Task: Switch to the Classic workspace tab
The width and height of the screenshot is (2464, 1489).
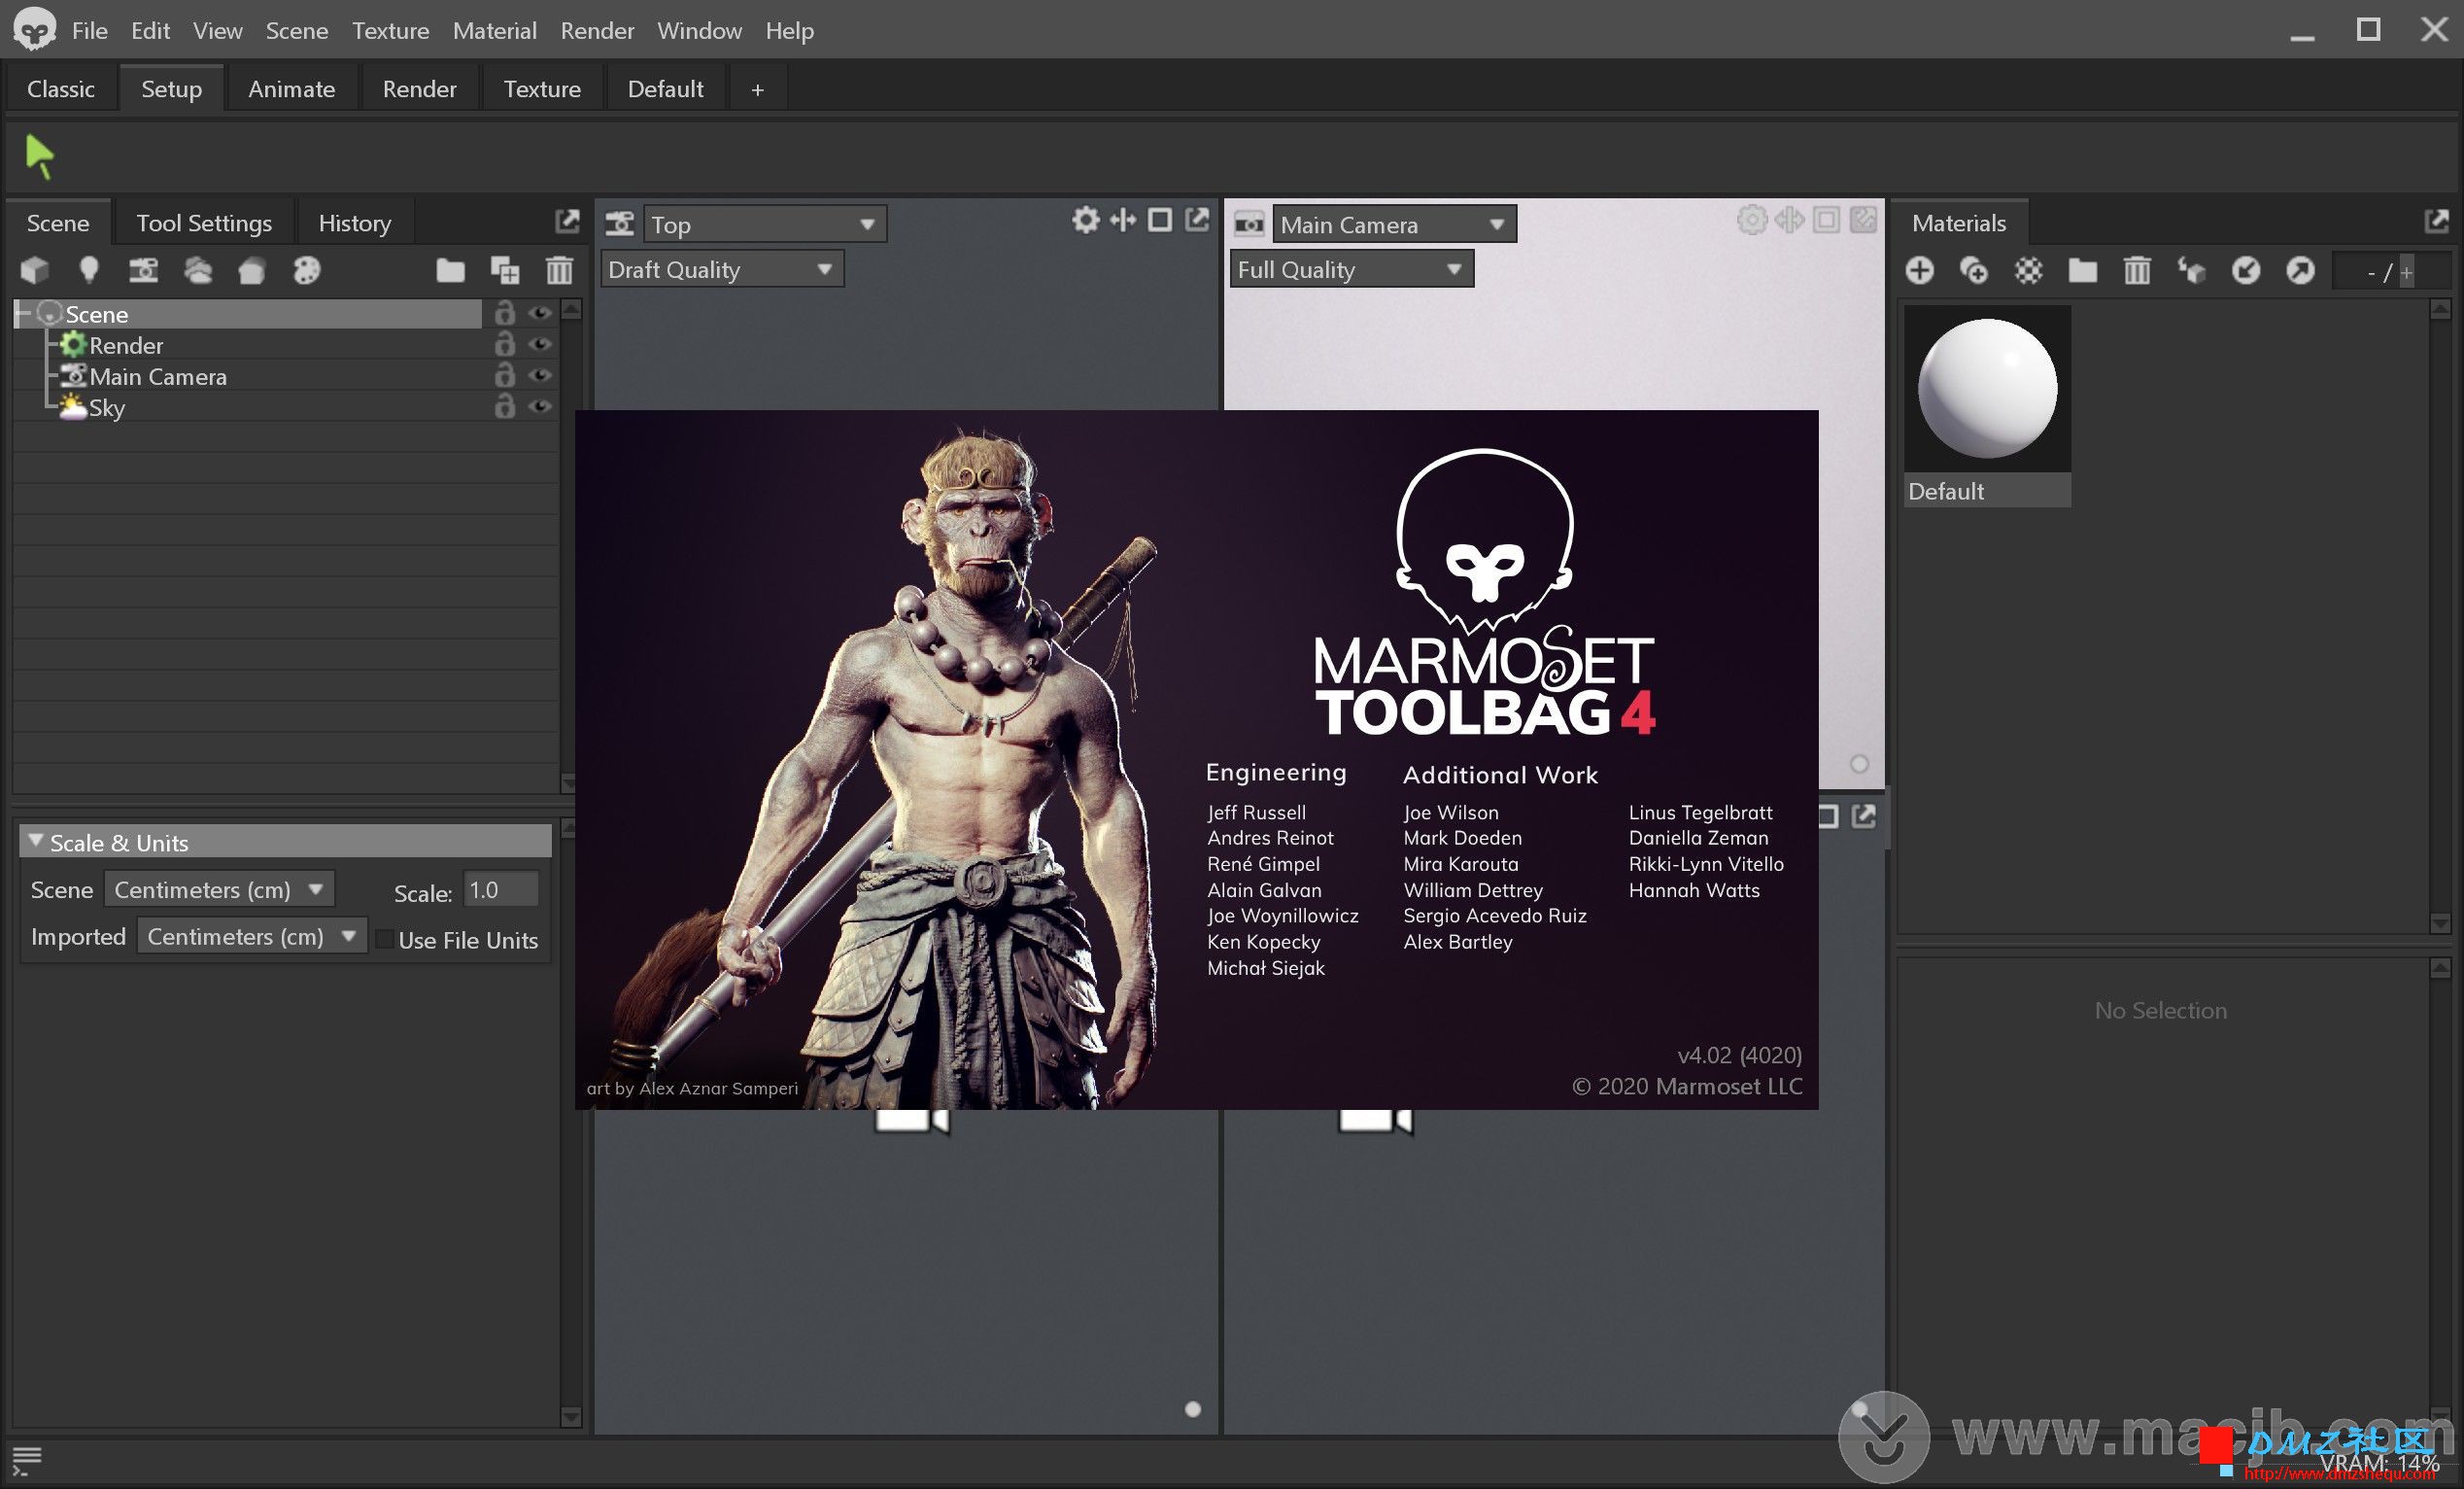Action: 61,89
